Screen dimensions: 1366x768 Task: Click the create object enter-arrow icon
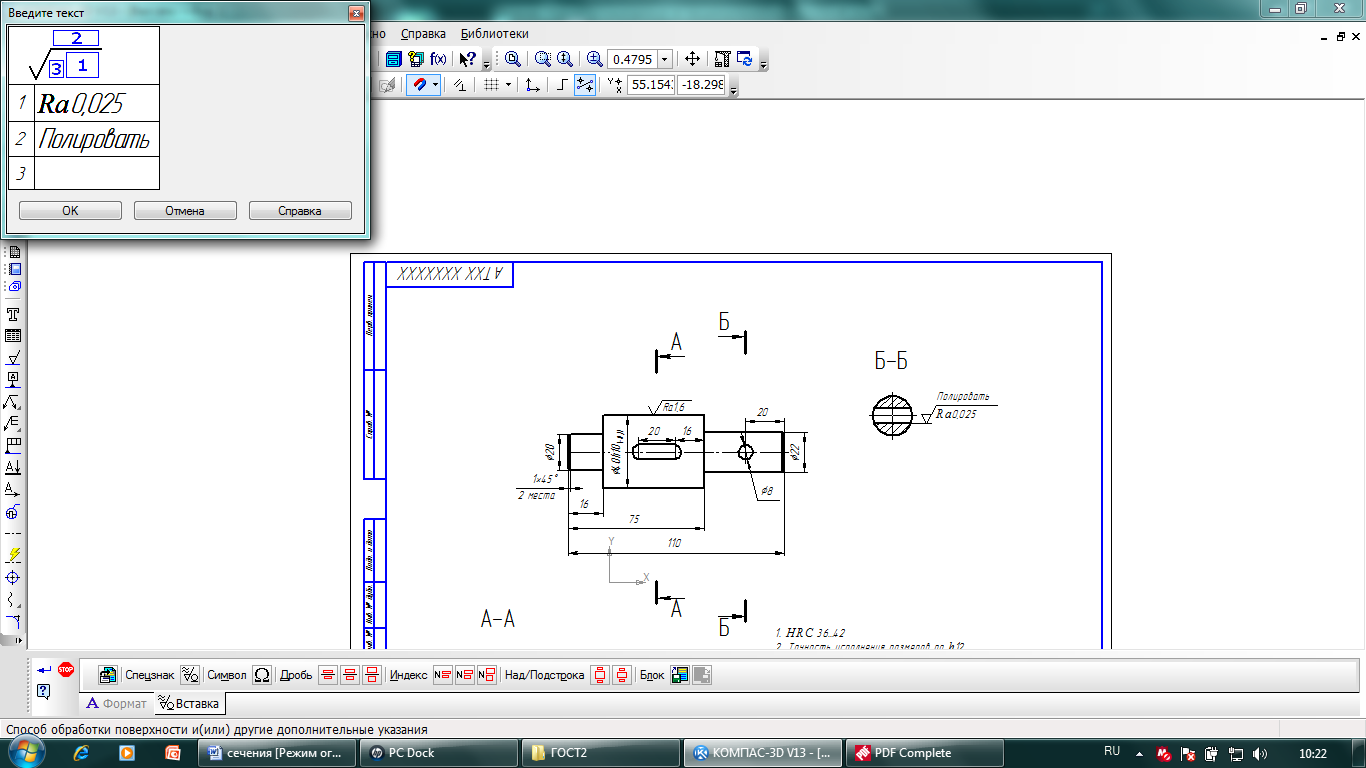coord(44,669)
